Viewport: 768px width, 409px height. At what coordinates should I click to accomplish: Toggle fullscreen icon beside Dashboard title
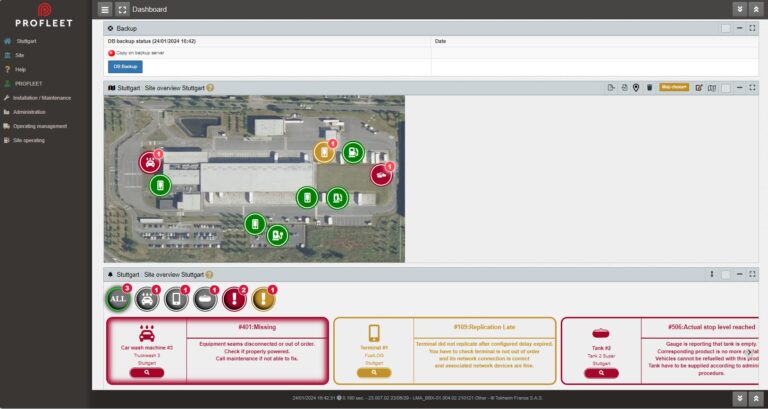122,9
